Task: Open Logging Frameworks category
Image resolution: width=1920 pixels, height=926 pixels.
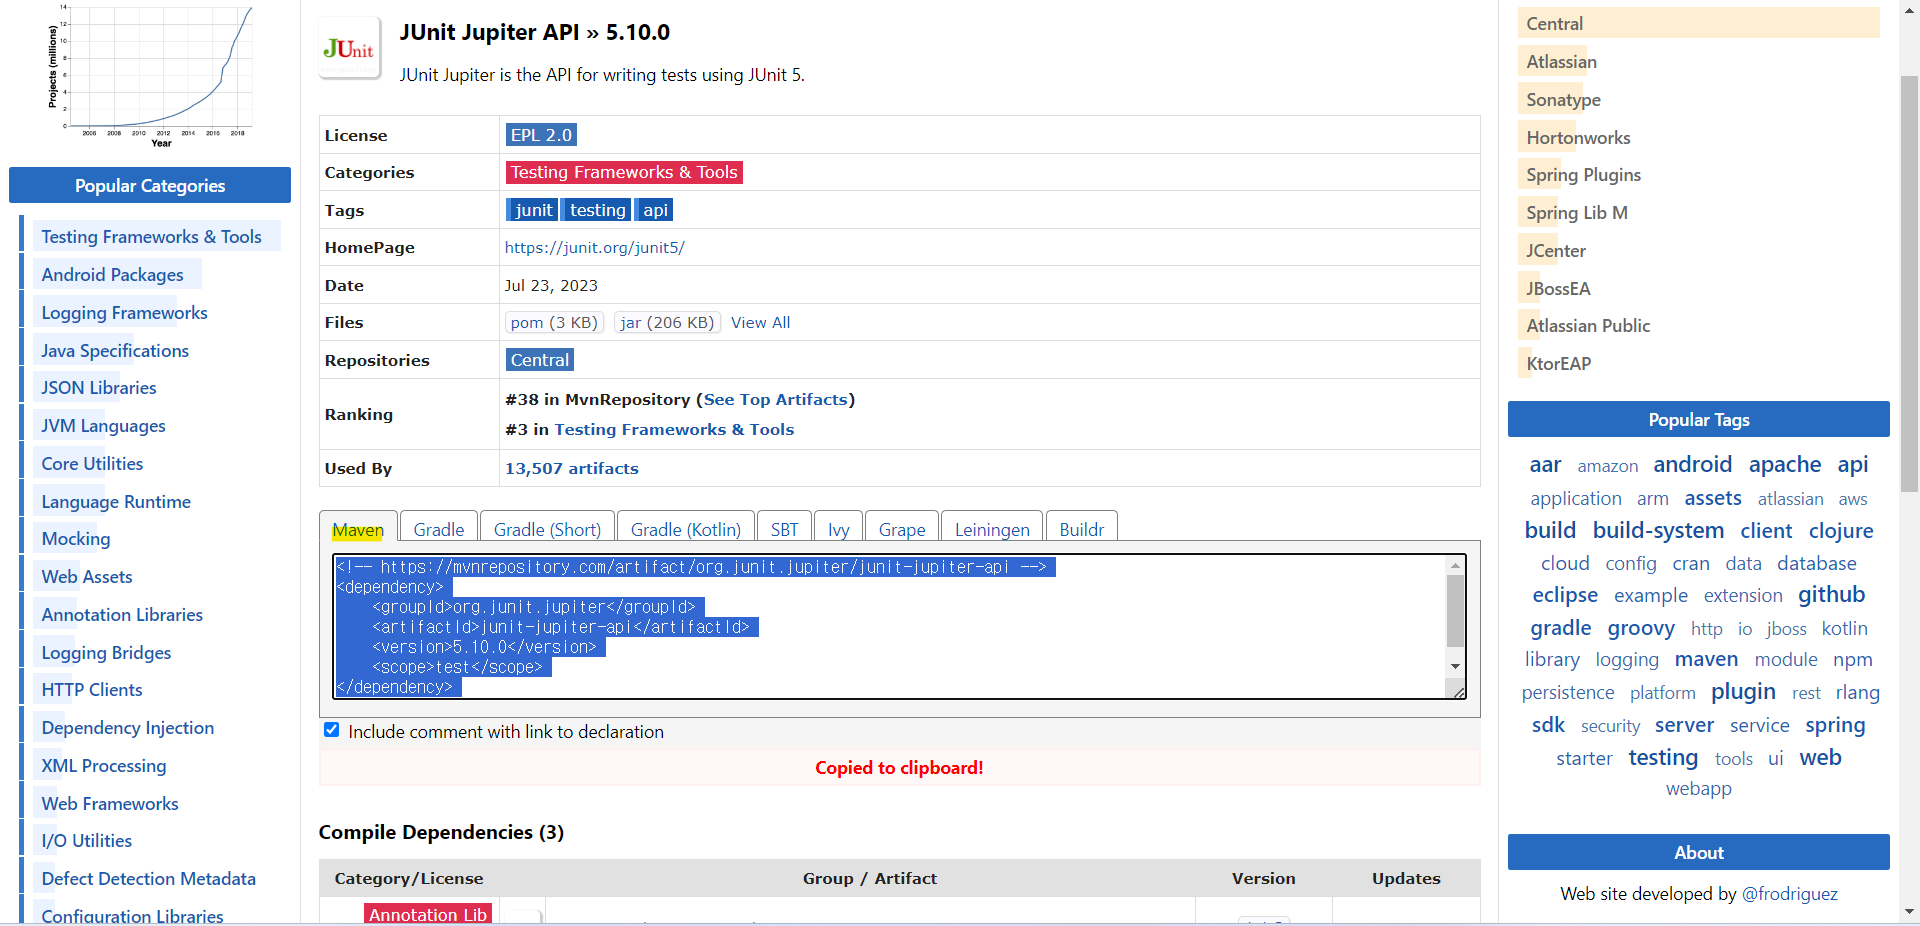Action: coord(125,312)
